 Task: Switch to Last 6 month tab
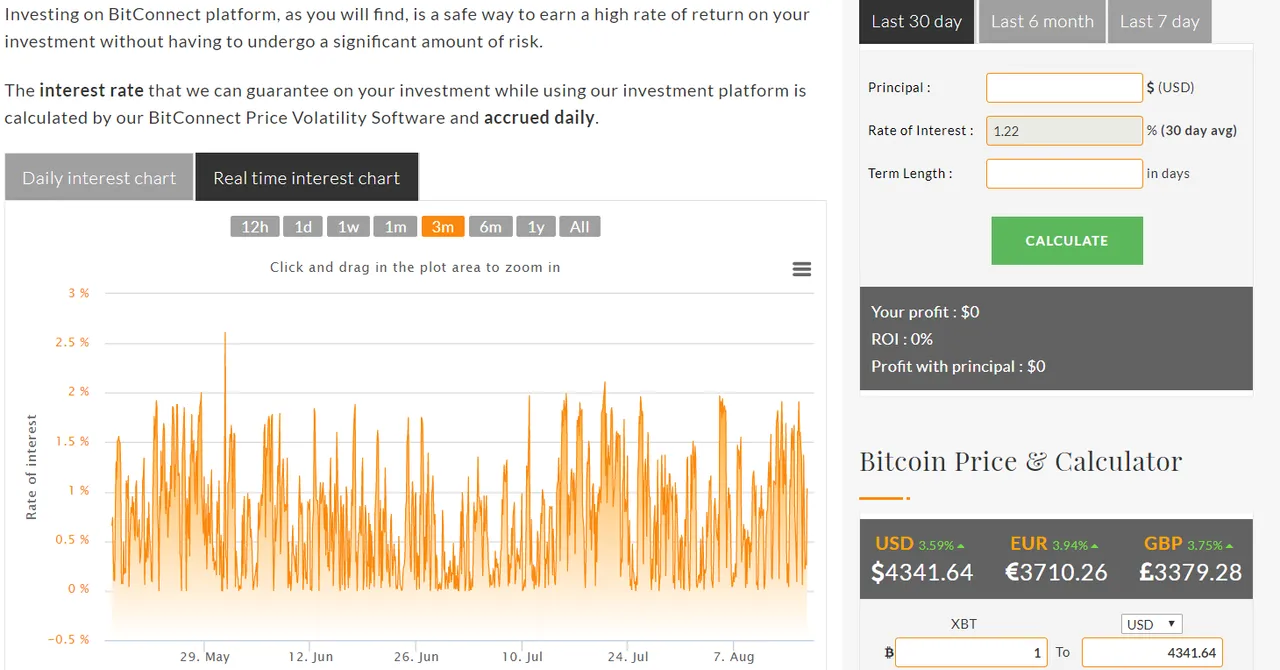(x=1042, y=21)
